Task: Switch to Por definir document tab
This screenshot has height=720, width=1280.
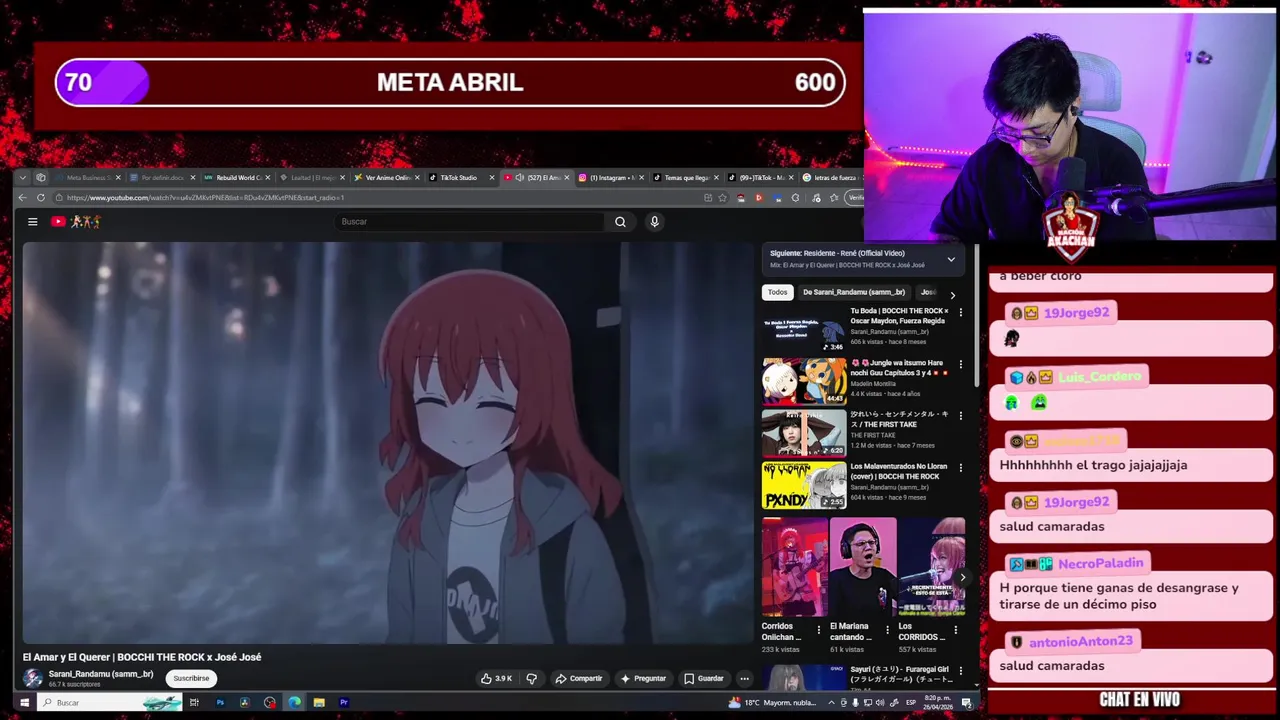Action: (x=160, y=178)
